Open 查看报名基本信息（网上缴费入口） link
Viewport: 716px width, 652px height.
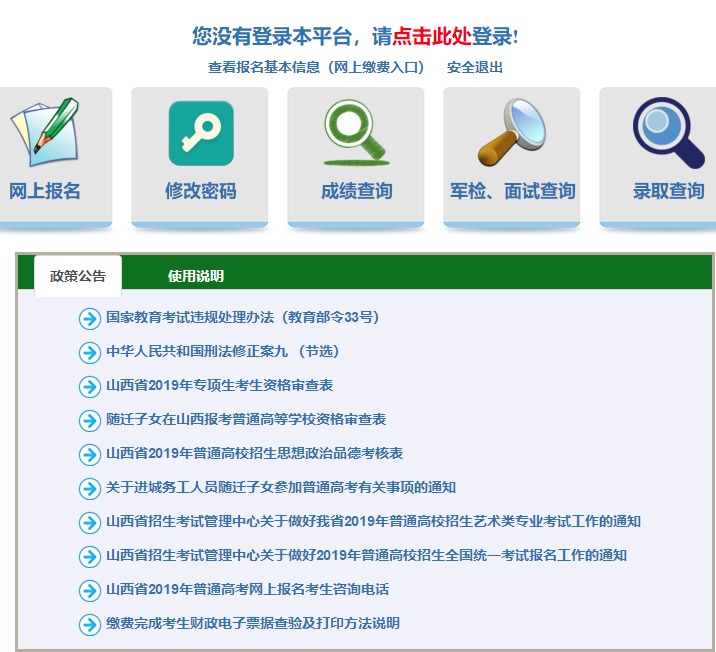pyautogui.click(x=316, y=68)
